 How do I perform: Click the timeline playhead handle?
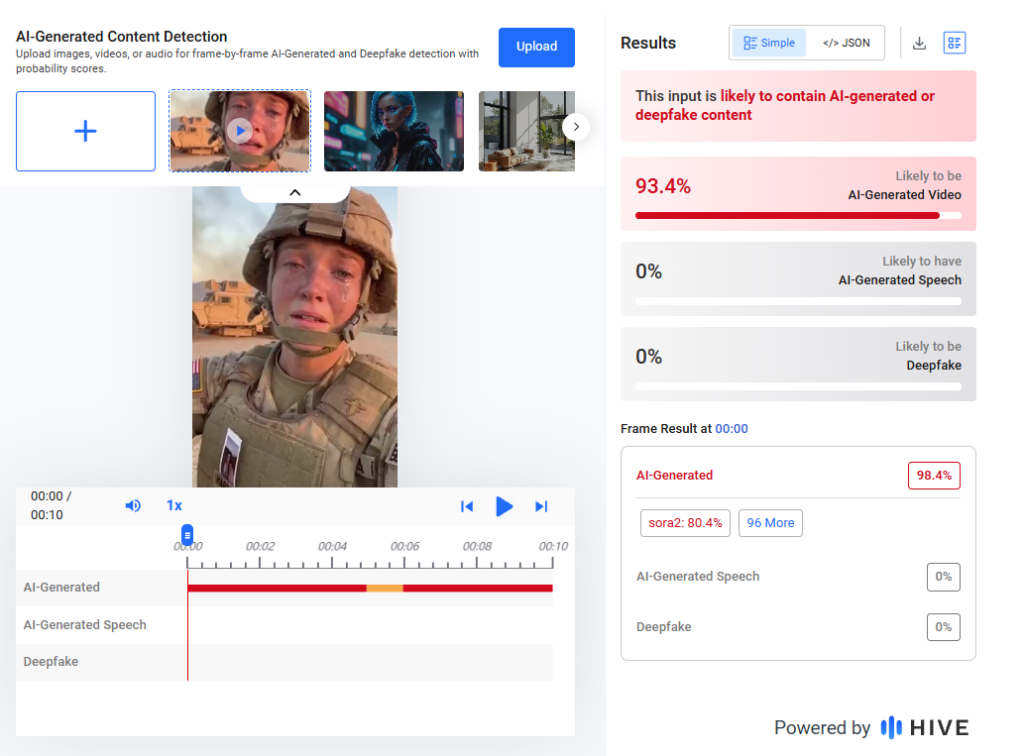(x=187, y=535)
